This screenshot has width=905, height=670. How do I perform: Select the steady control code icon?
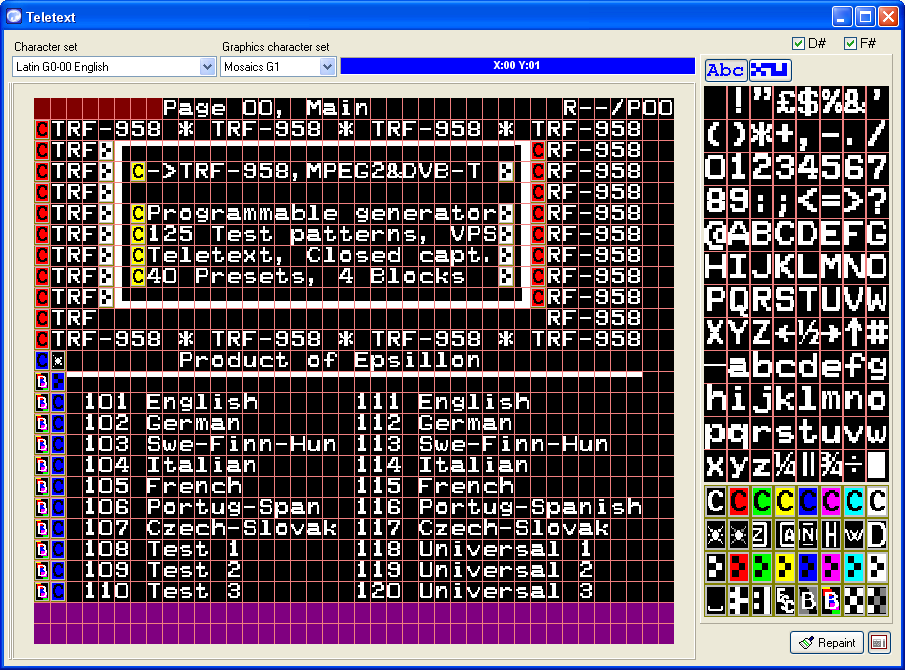click(x=739, y=535)
